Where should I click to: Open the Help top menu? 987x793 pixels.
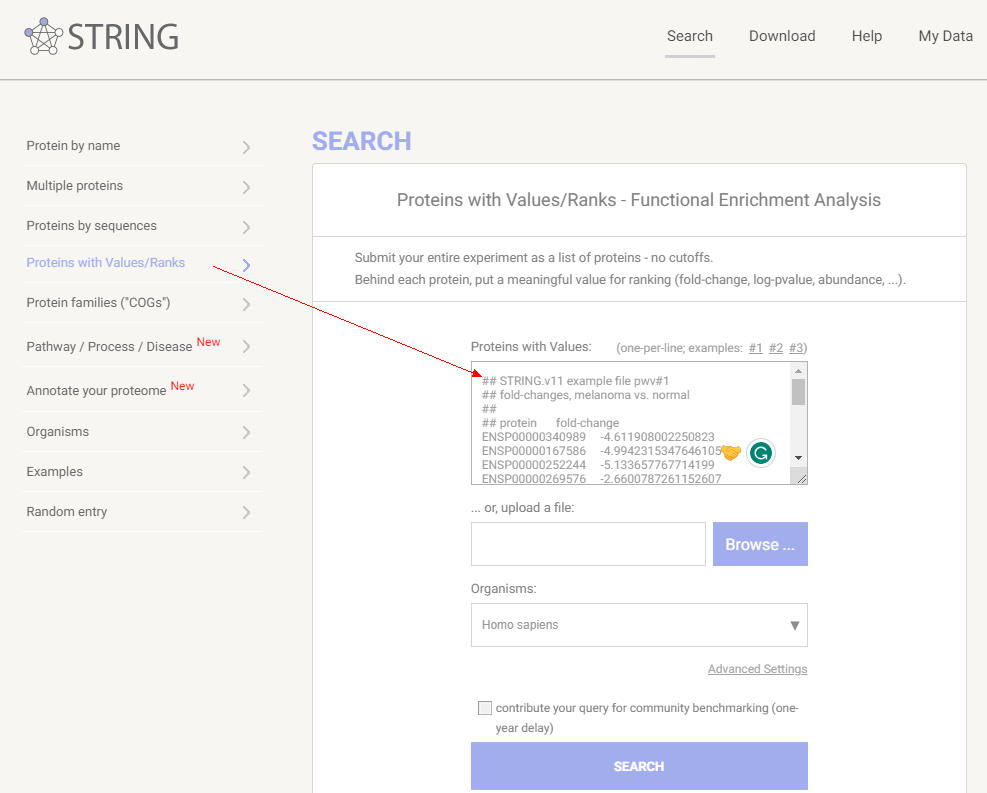coord(867,36)
